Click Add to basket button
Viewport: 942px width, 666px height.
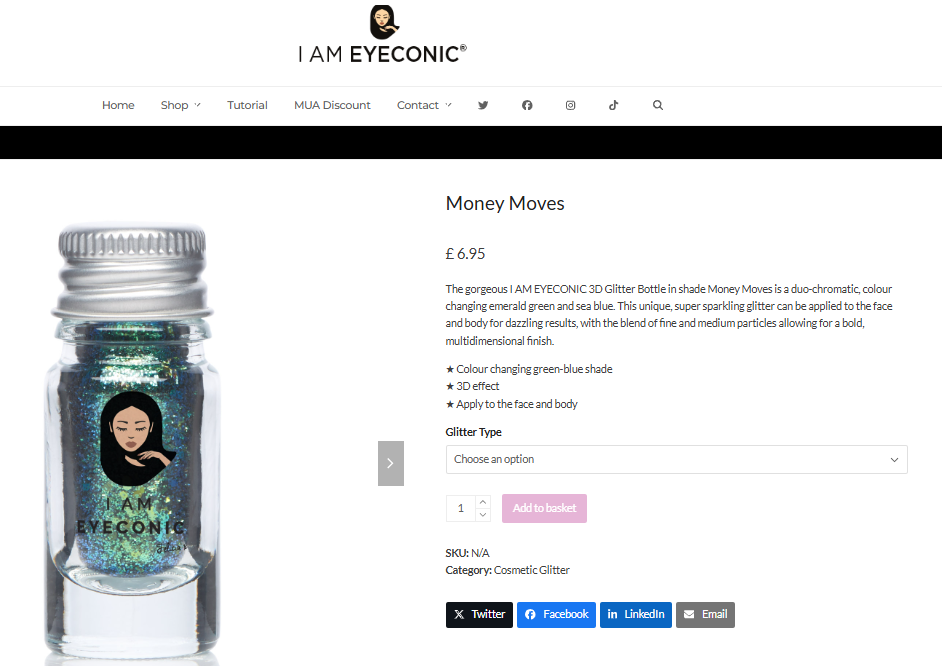coord(544,508)
